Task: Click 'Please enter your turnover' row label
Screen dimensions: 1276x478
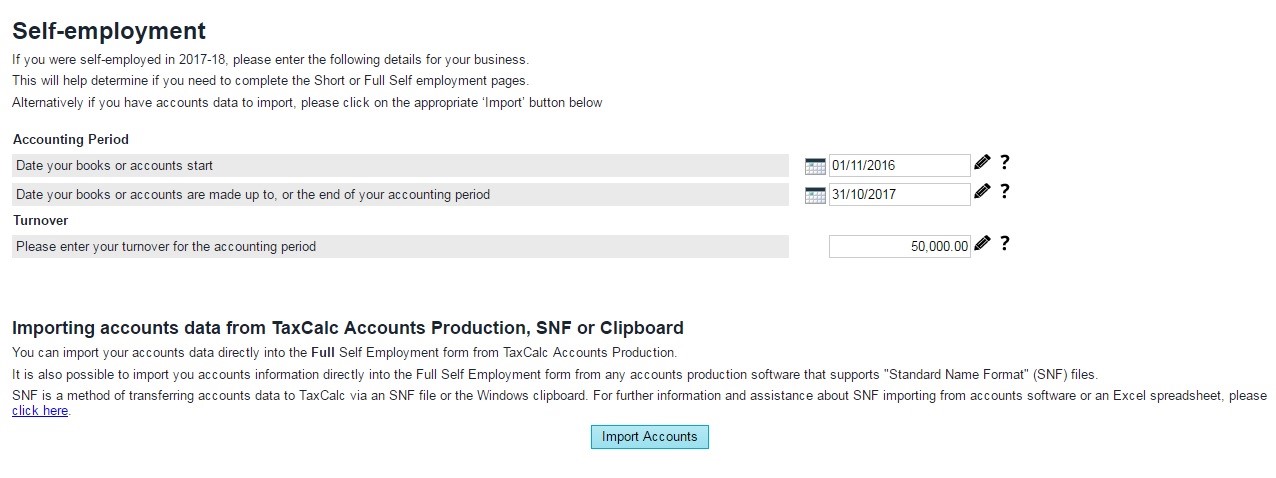Action: 166,246
